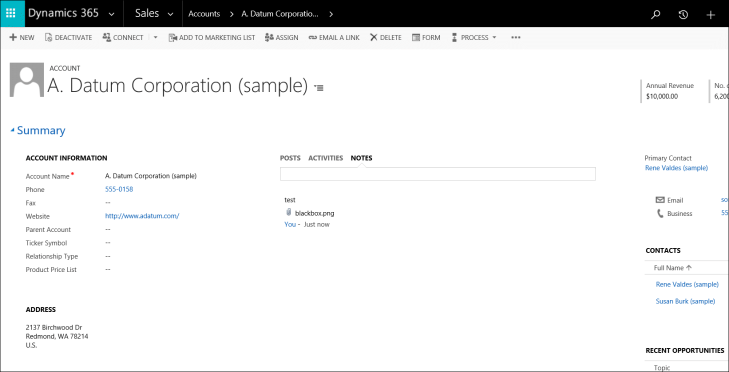The width and height of the screenshot is (729, 372).
Task: Click the account profile picture placeholder
Action: (27, 80)
